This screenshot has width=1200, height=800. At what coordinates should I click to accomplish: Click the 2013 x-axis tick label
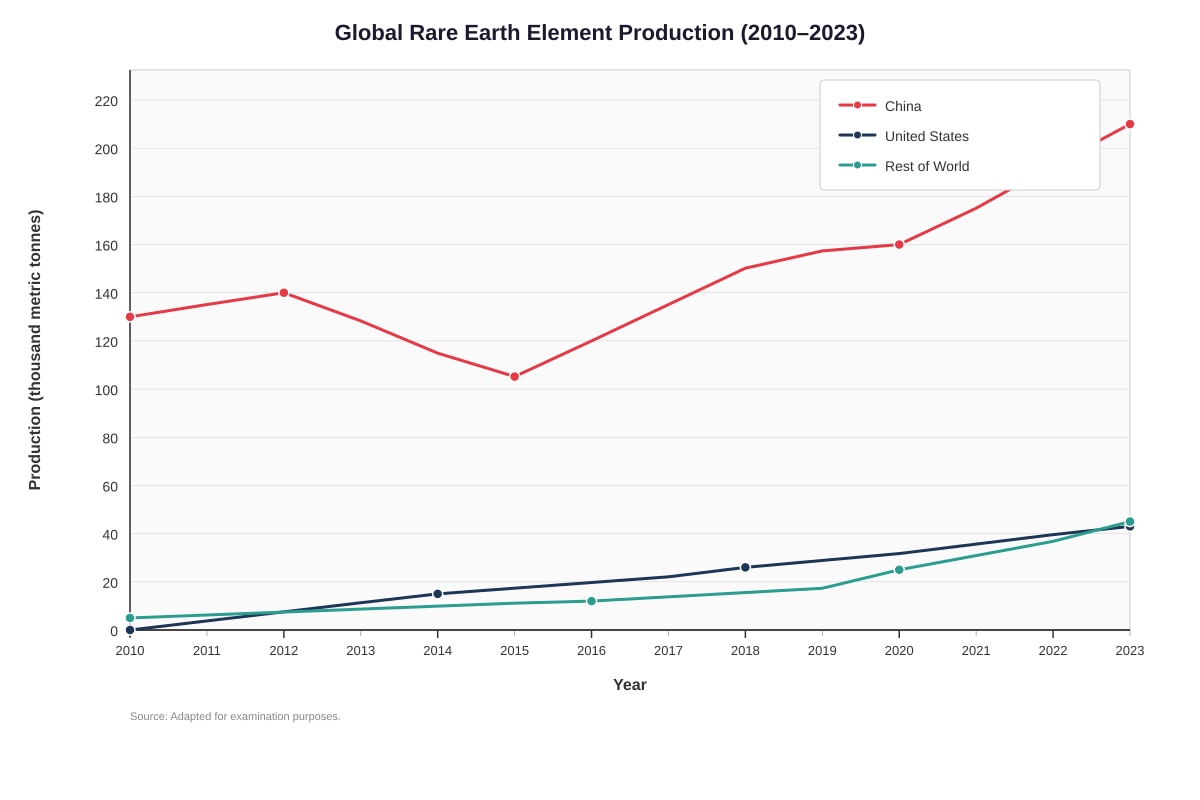tap(361, 651)
